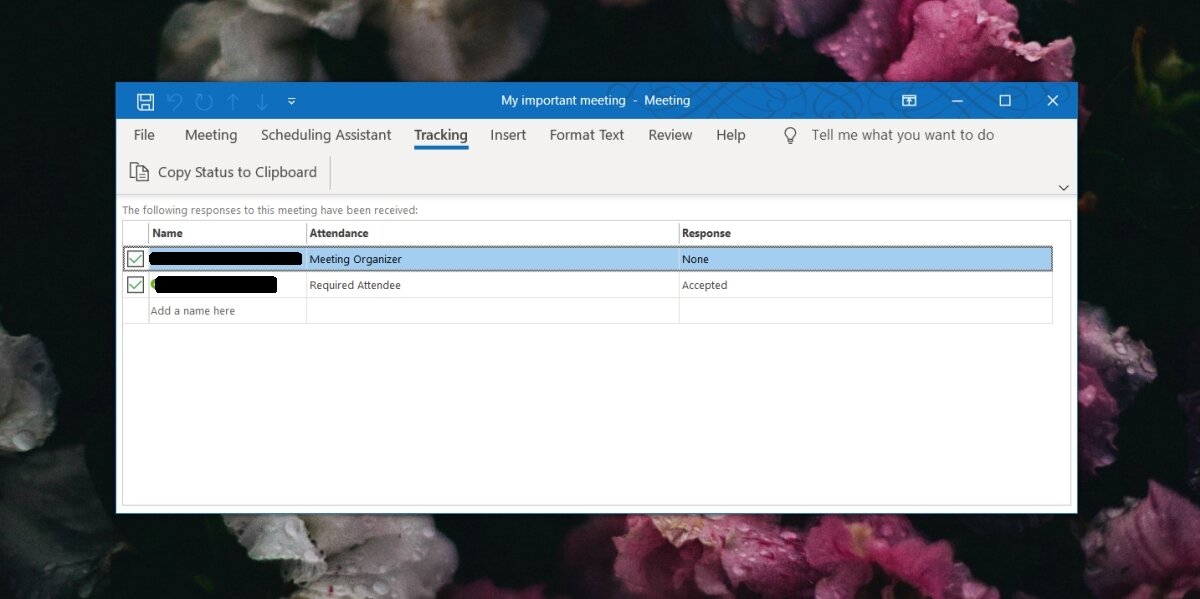Click the Redo arrow icon
1200x599 pixels.
pyautogui.click(x=203, y=101)
